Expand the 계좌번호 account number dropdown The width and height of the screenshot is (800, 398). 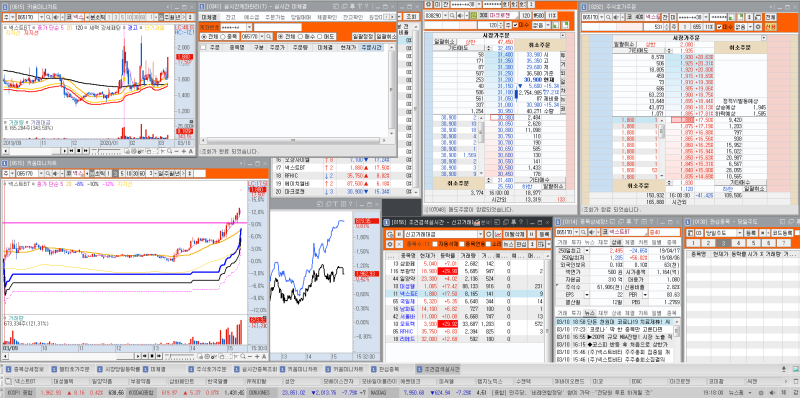(249, 27)
